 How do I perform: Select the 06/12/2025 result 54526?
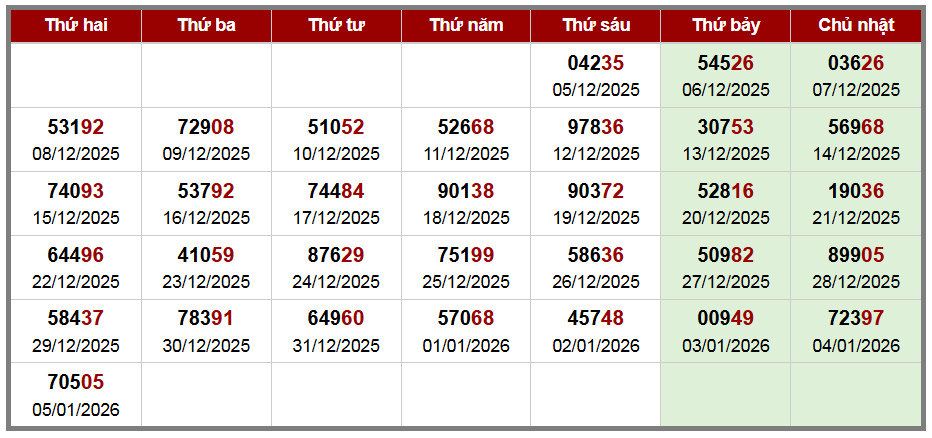coord(725,64)
